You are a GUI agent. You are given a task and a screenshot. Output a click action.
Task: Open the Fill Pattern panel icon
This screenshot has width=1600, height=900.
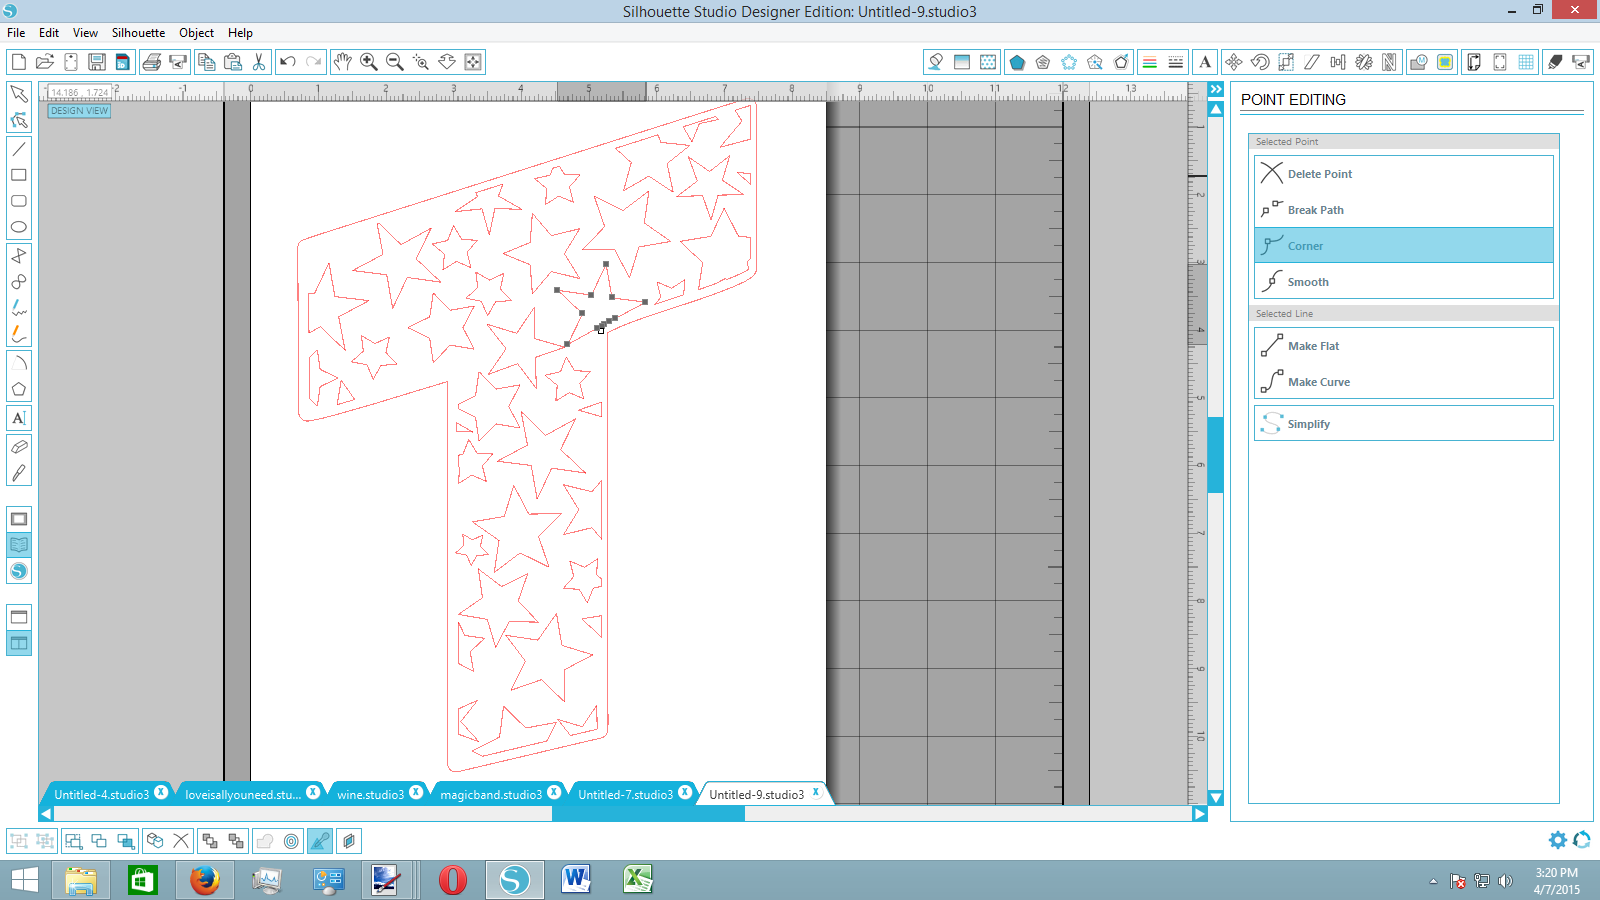988,62
